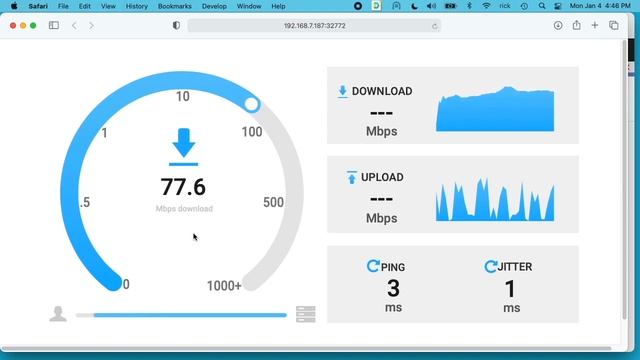Open the Window menu
The width and height of the screenshot is (640, 360).
pos(249,6)
